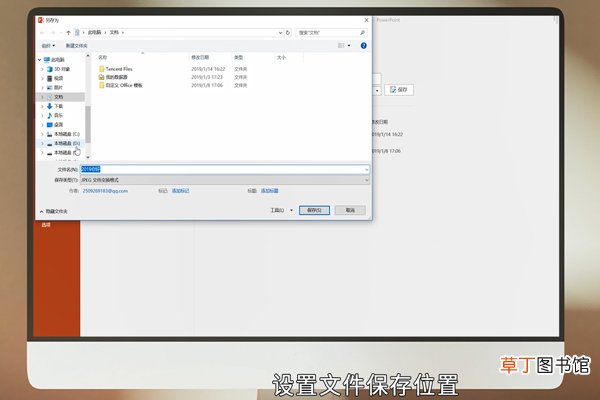The height and width of the screenshot is (400, 600).
Task: Click the 添加标记 add tags link
Action: 180,191
